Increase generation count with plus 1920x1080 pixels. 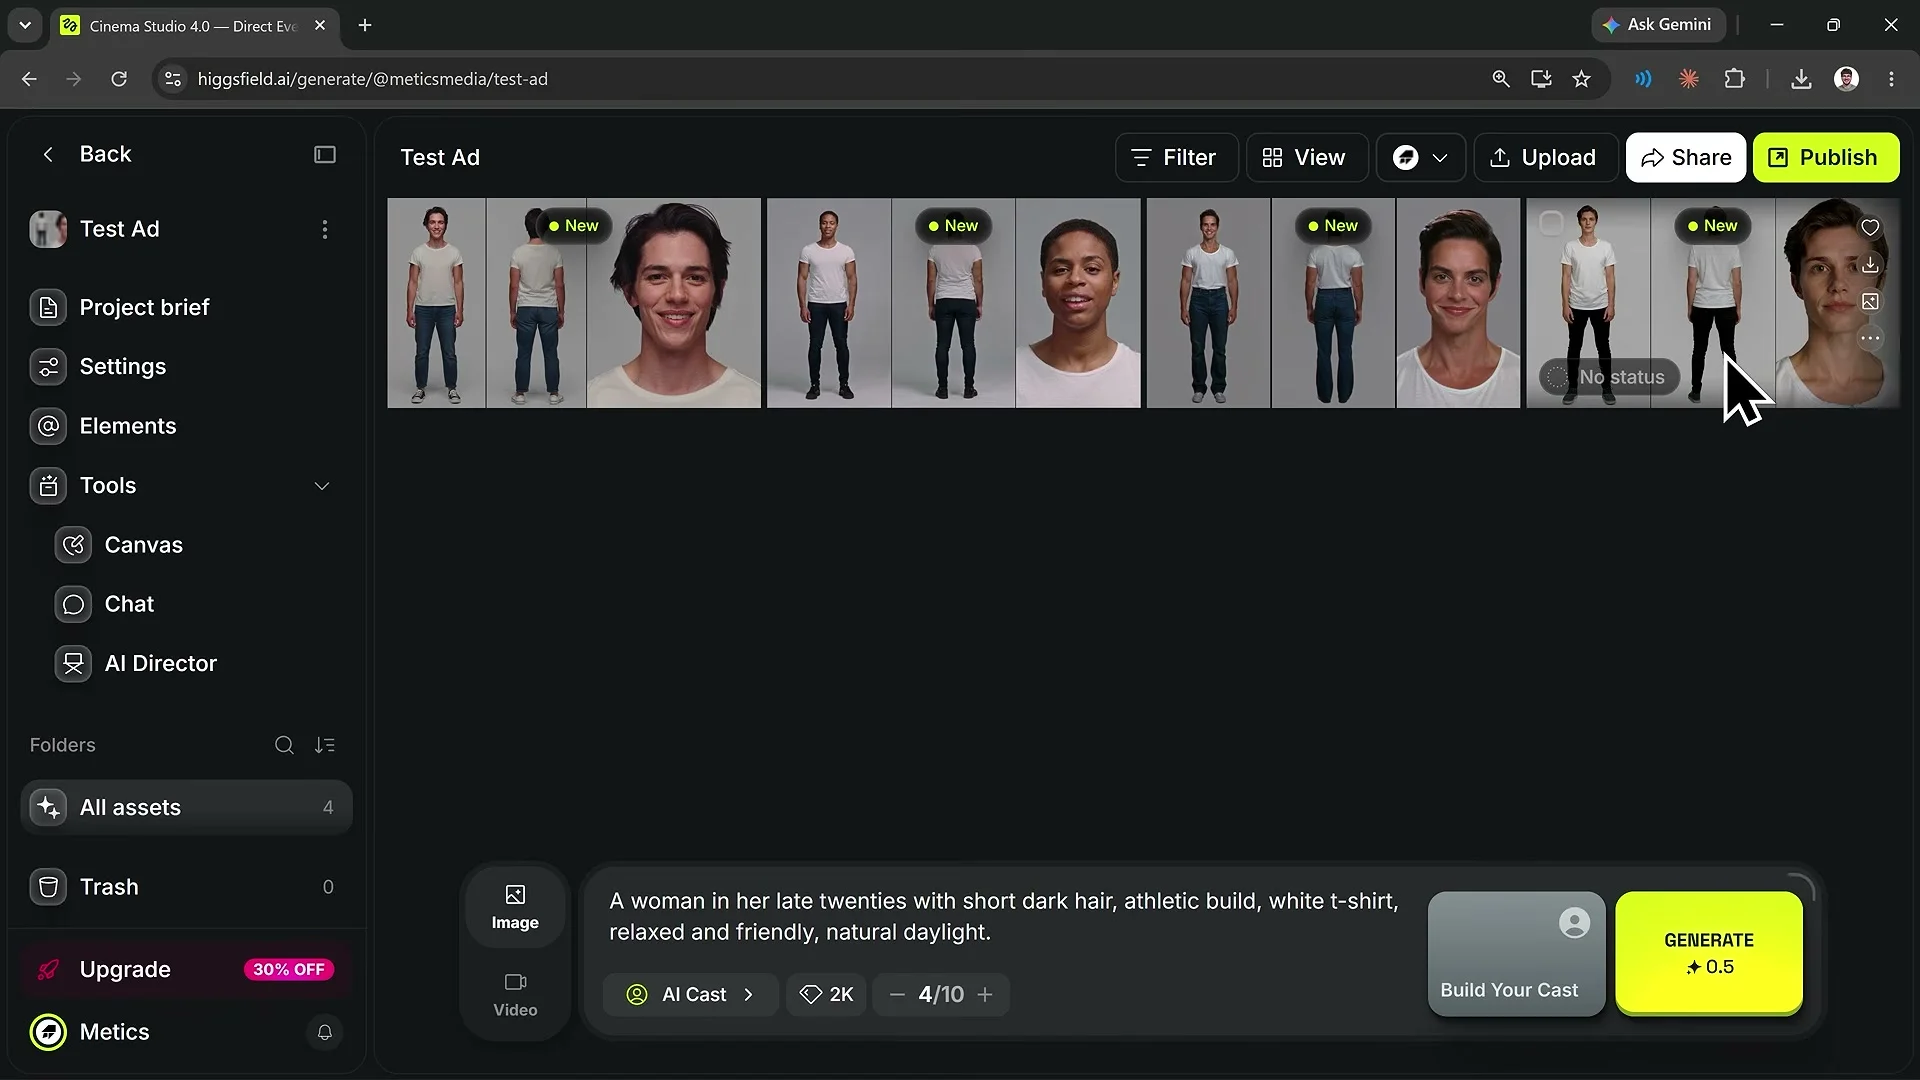(985, 996)
